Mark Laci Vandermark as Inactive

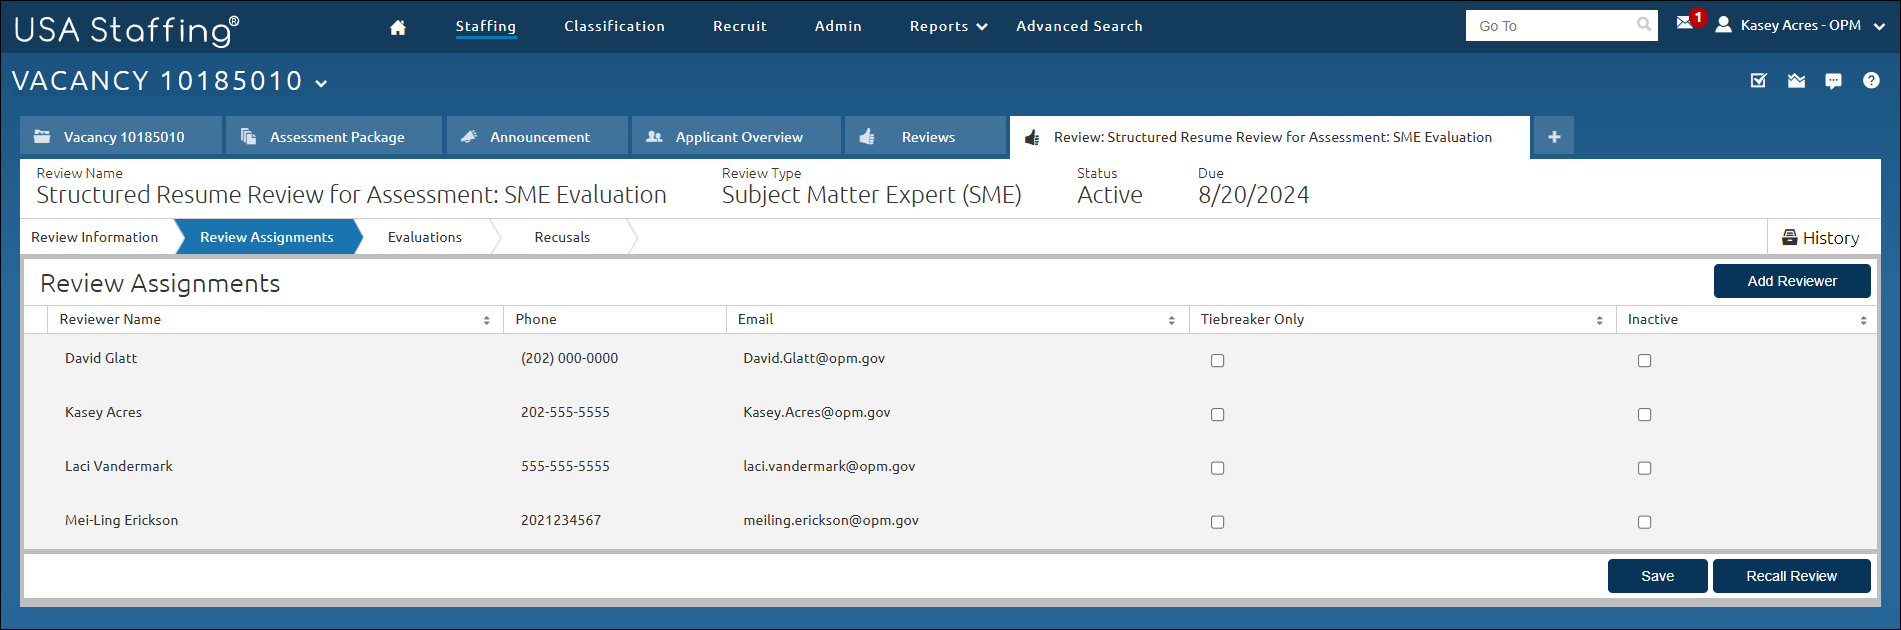pos(1644,468)
